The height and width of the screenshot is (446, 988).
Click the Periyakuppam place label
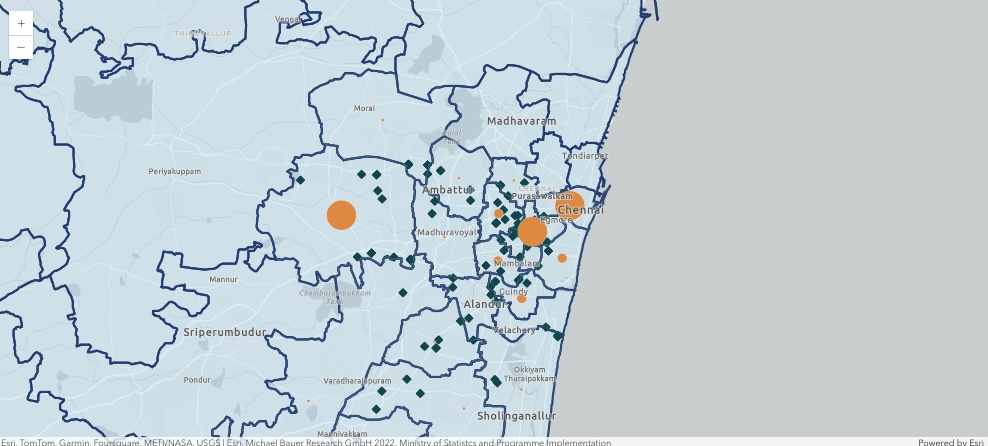tap(175, 172)
